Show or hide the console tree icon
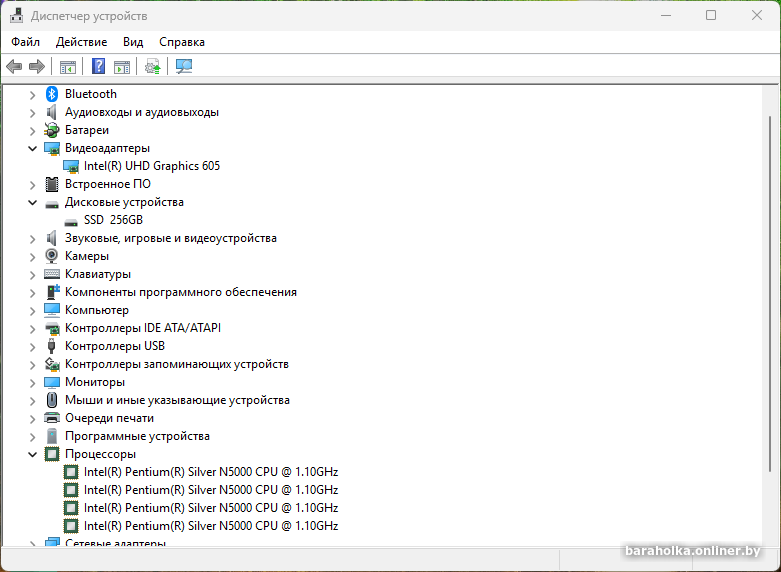 tap(68, 67)
